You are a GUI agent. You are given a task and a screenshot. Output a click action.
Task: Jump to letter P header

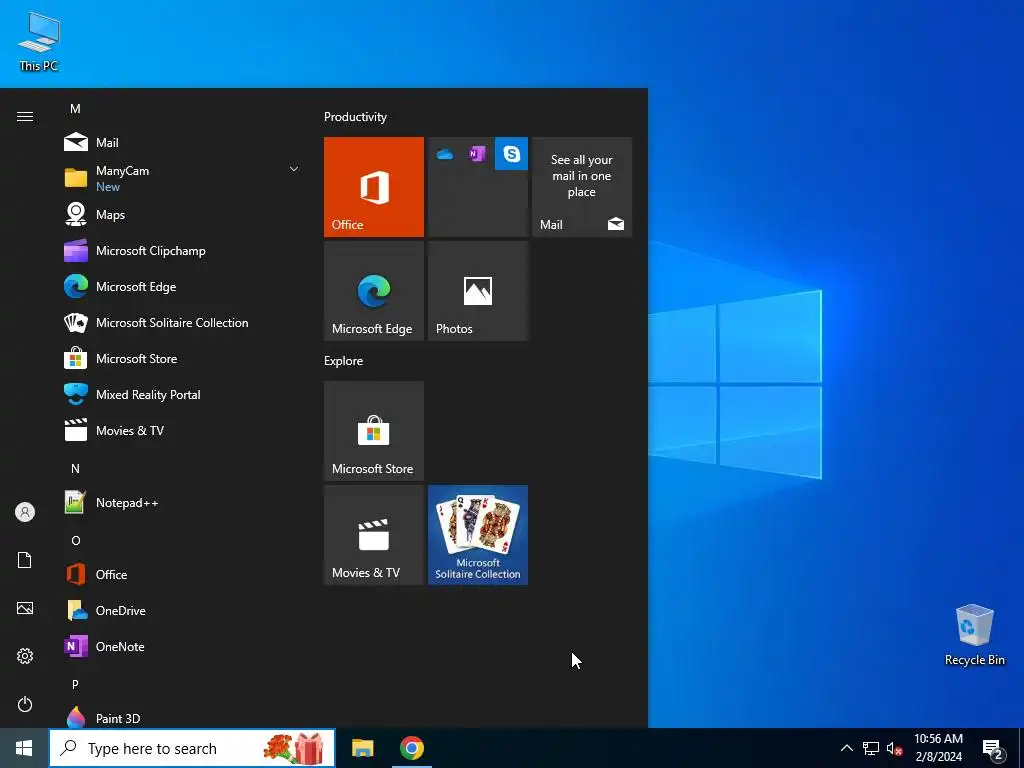click(x=75, y=684)
